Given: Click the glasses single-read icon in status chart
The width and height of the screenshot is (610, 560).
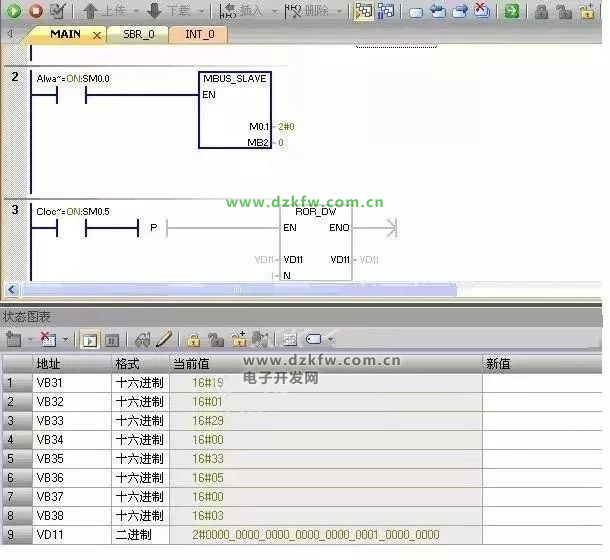Looking at the screenshot, I should (143, 340).
